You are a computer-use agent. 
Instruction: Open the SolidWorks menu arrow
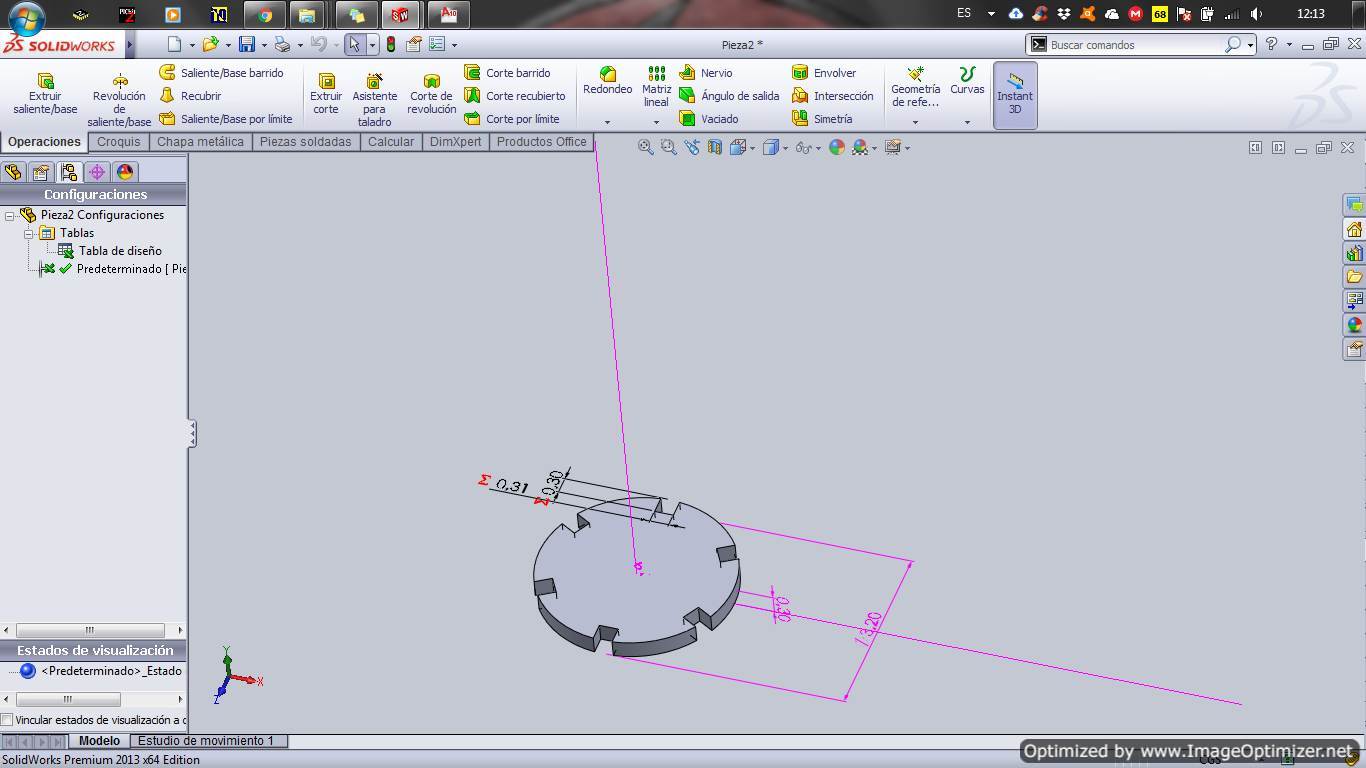129,45
